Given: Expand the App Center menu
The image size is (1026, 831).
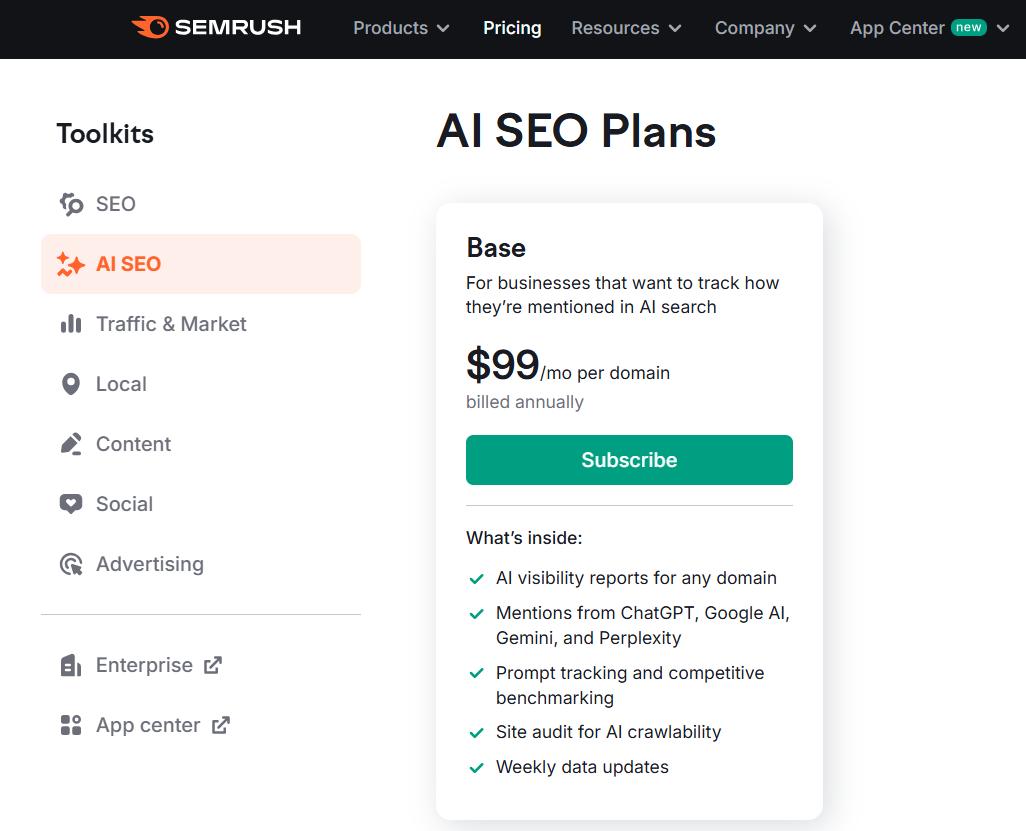Looking at the screenshot, I should click(x=930, y=29).
